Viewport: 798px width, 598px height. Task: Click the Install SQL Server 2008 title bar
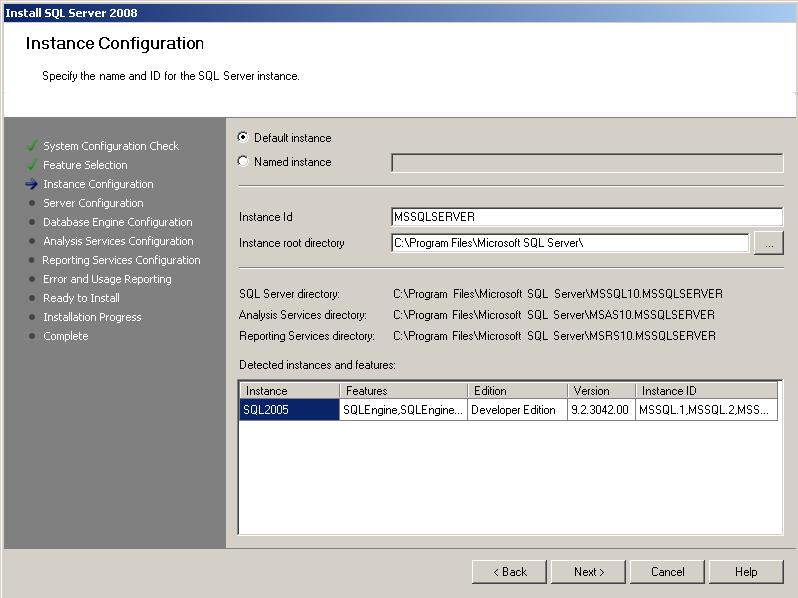pos(399,13)
